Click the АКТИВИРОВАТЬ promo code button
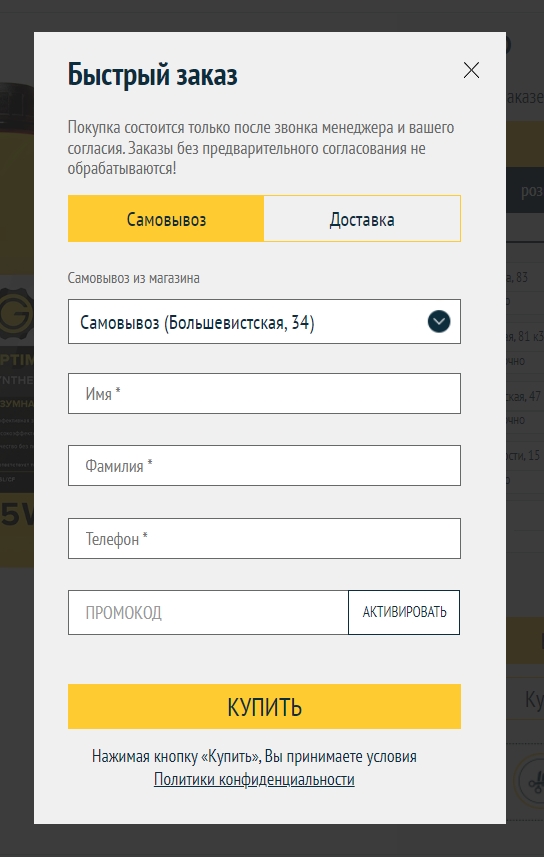The width and height of the screenshot is (544, 857). 404,612
